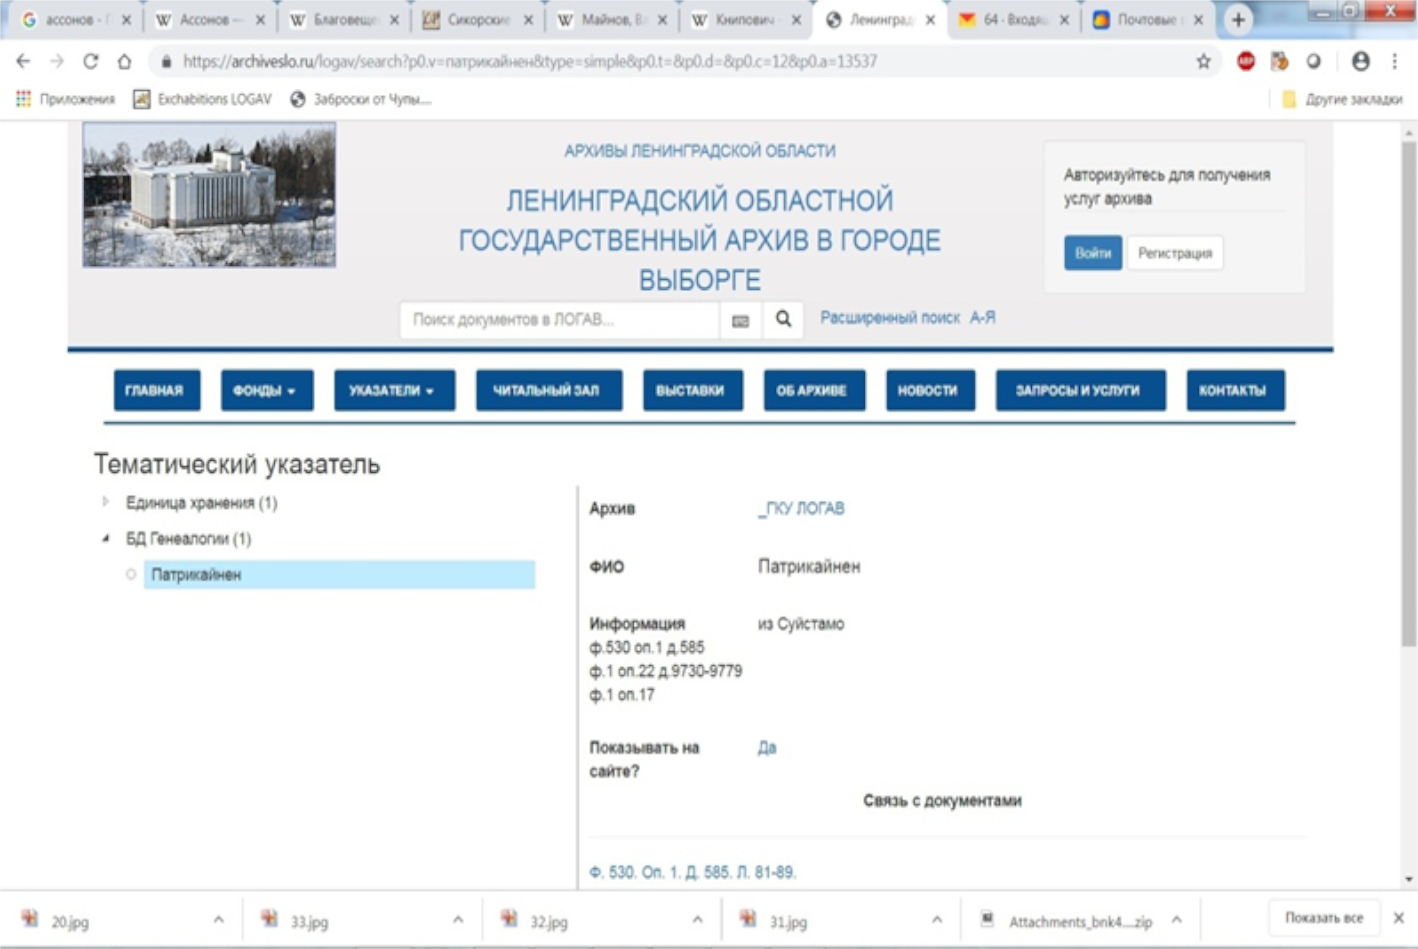The image size is (1418, 949).
Task: Open the ФОНДЫ dropdown menu
Action: pyautogui.click(x=266, y=390)
